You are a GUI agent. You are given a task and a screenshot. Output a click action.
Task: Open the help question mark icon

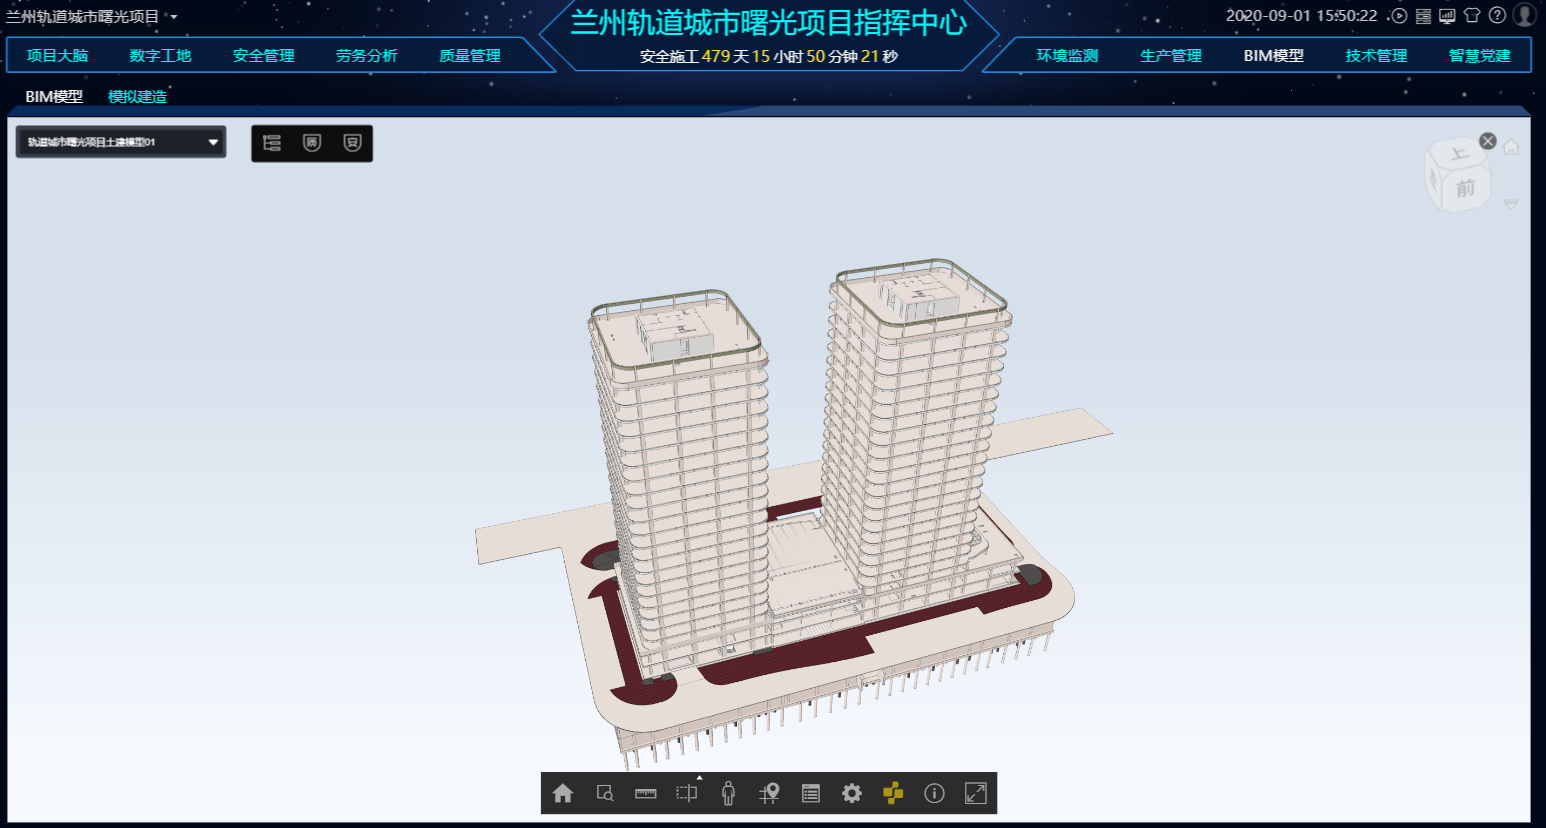[1497, 16]
